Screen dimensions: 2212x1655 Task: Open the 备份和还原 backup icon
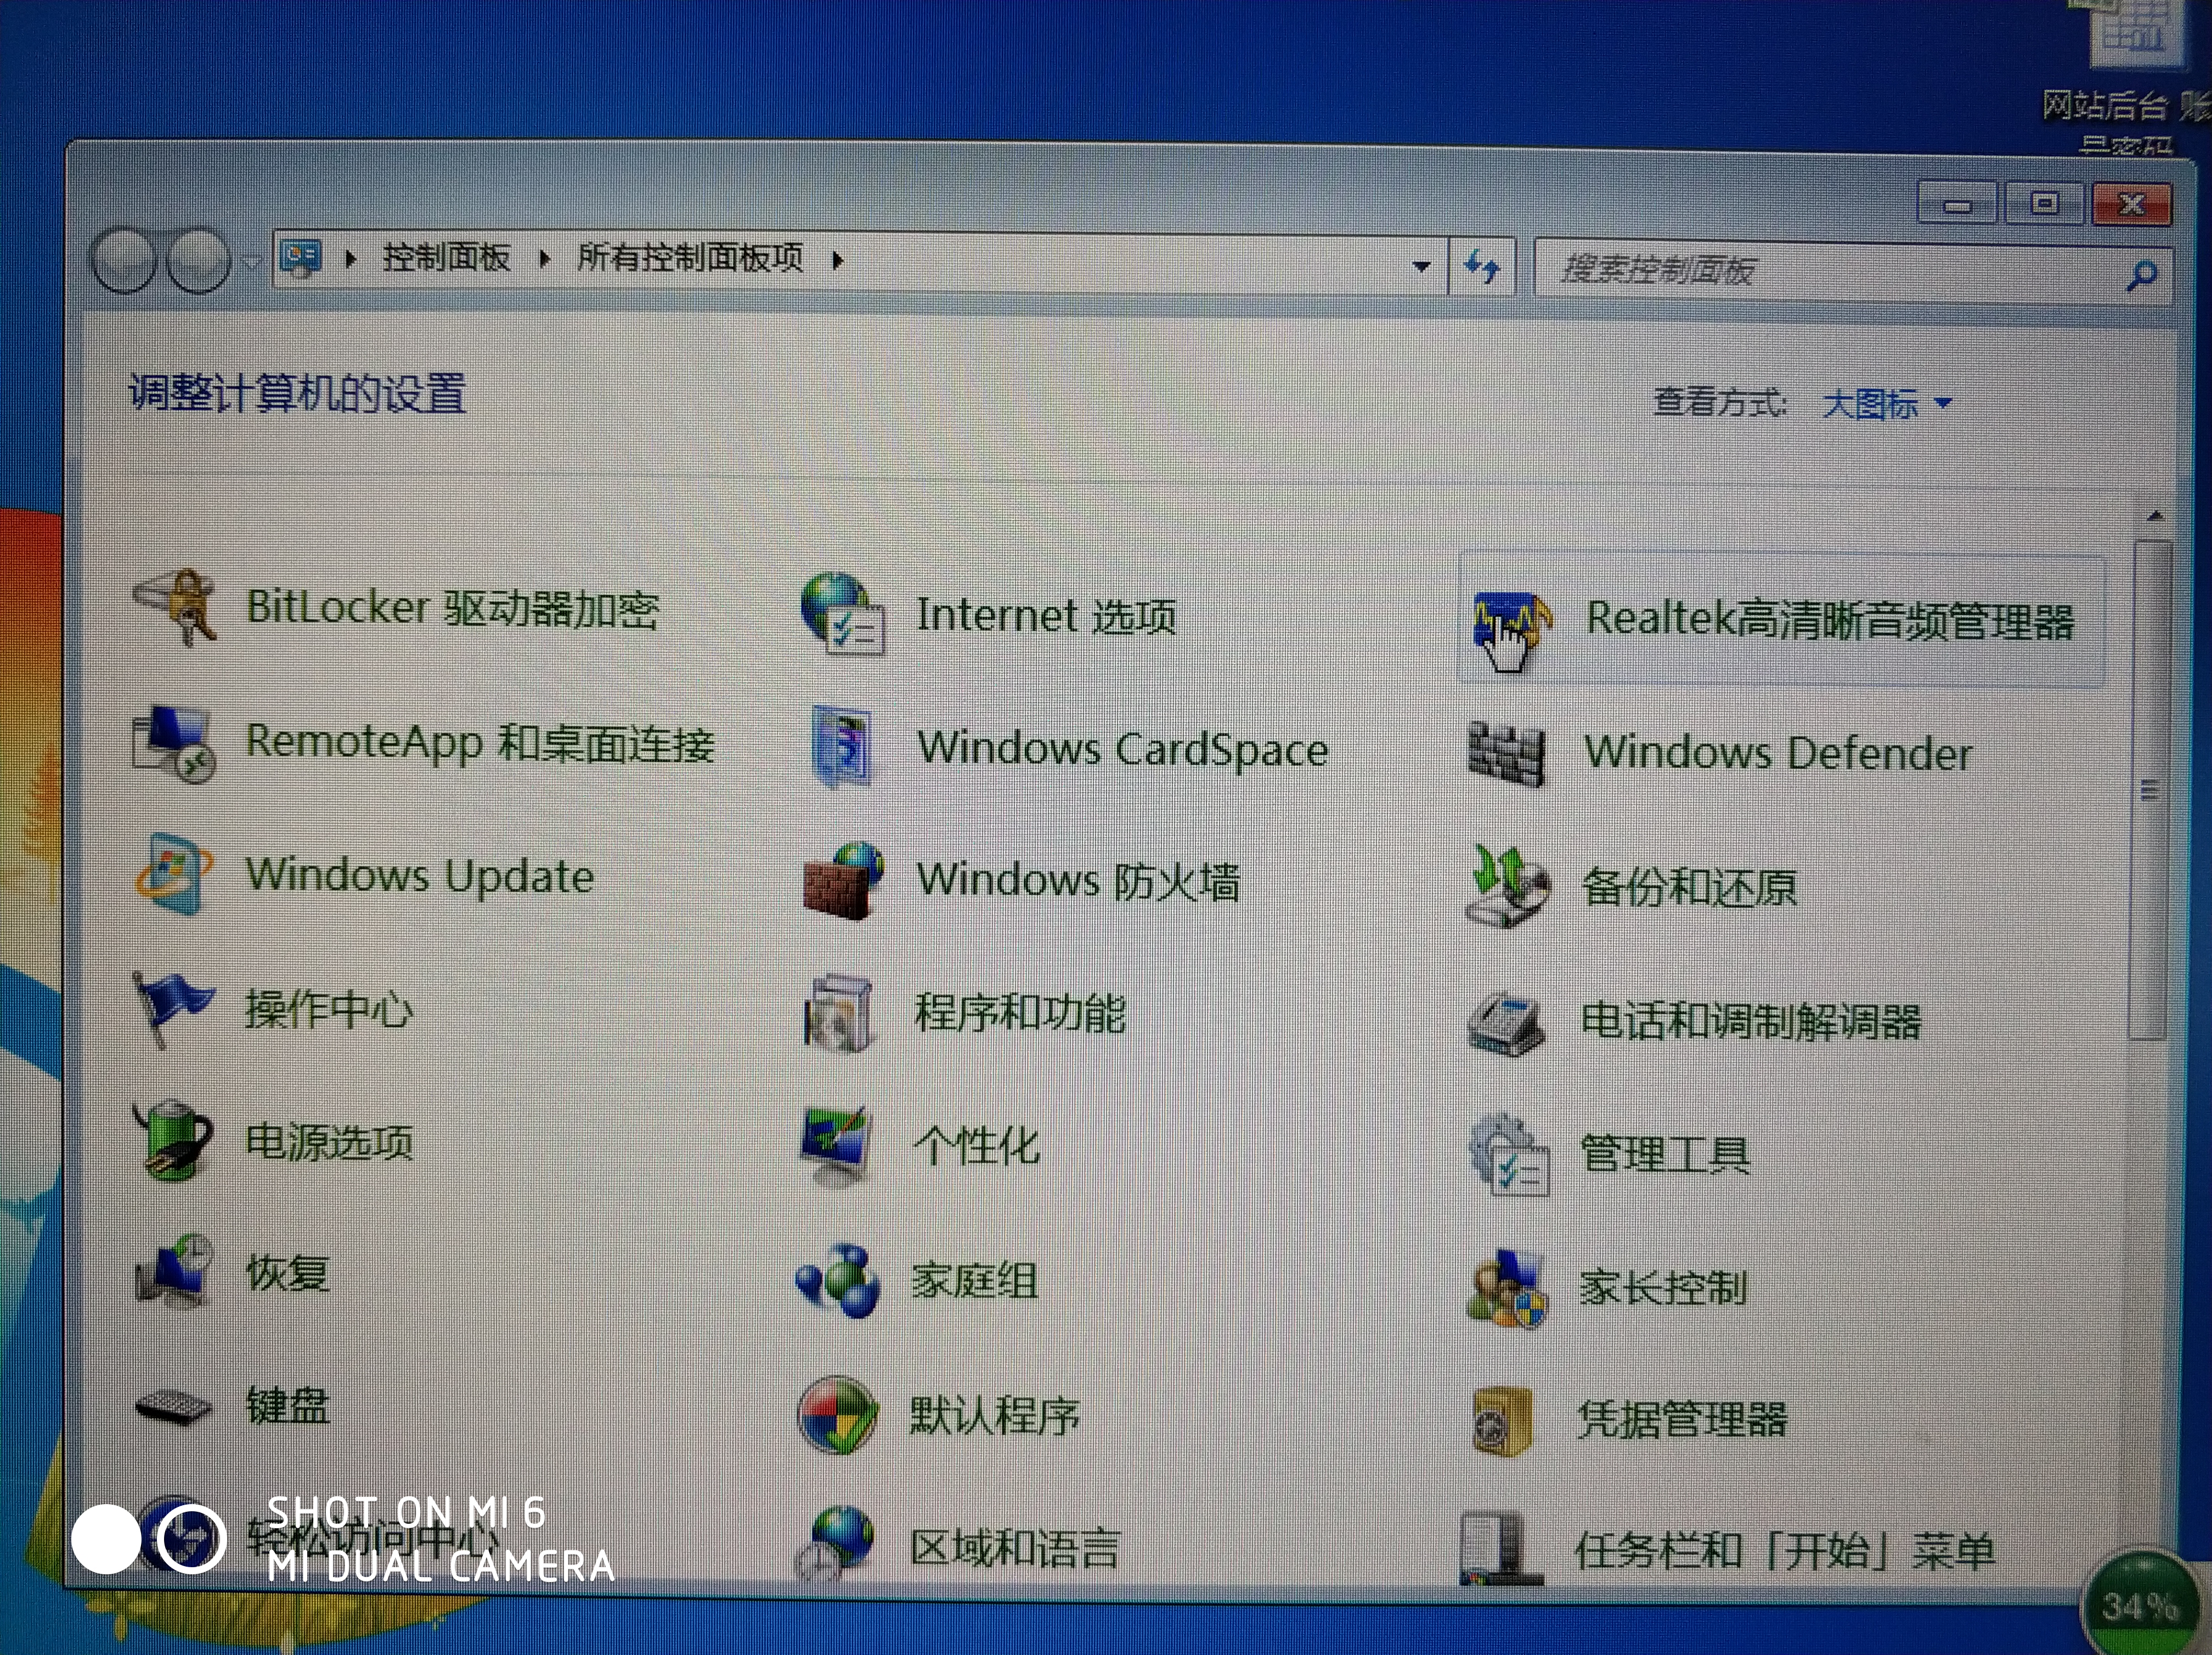(x=1507, y=886)
